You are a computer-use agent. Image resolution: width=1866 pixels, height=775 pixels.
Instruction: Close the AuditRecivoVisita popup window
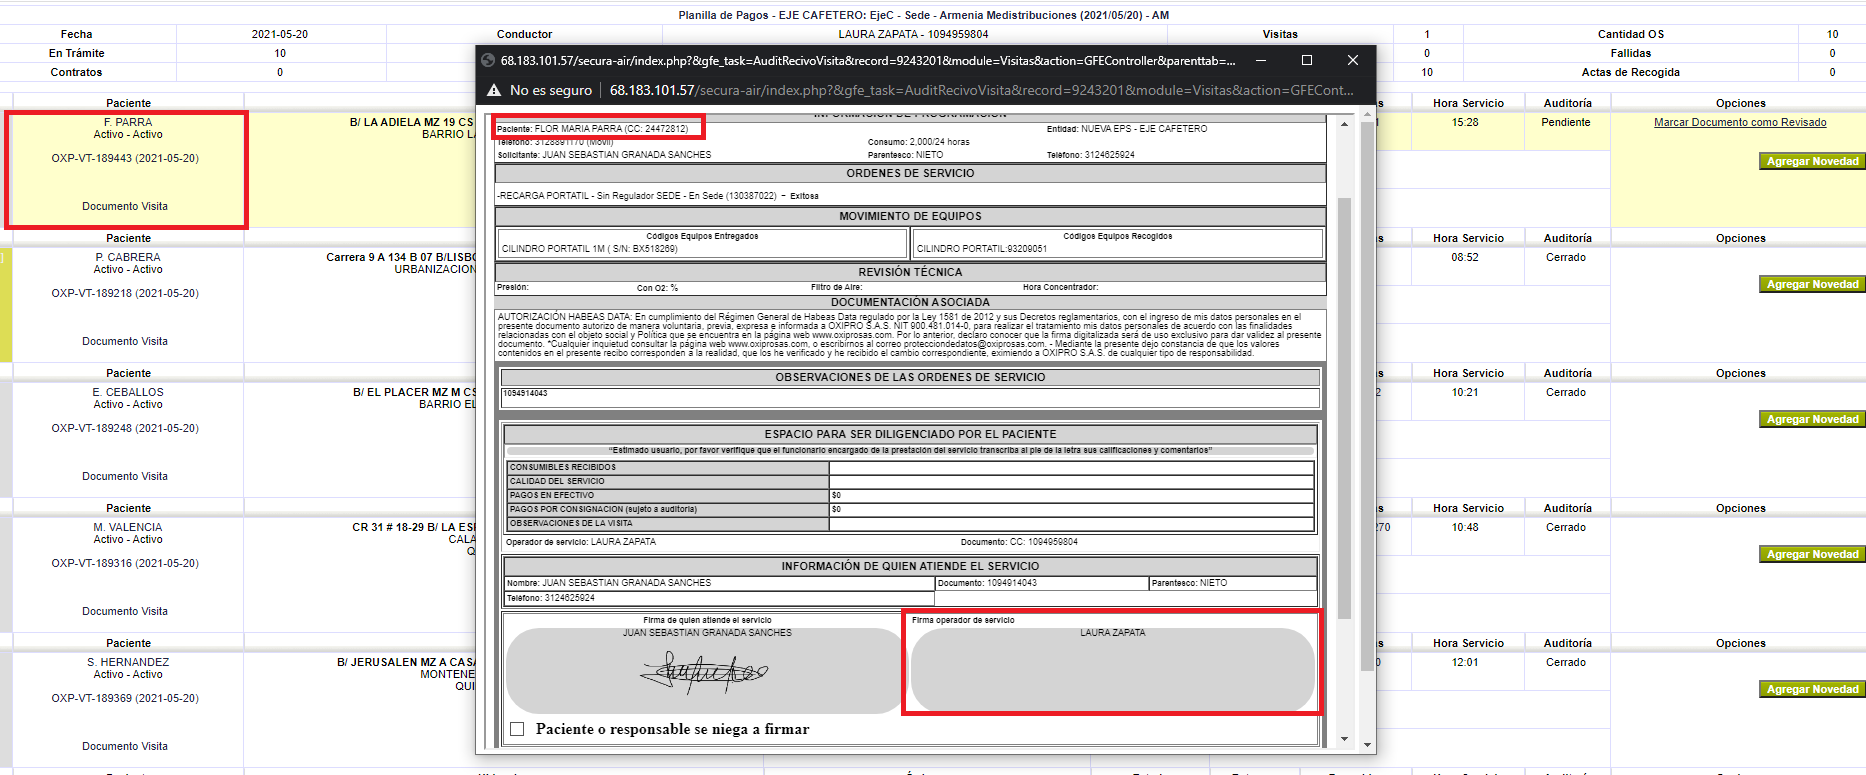pyautogui.click(x=1352, y=60)
